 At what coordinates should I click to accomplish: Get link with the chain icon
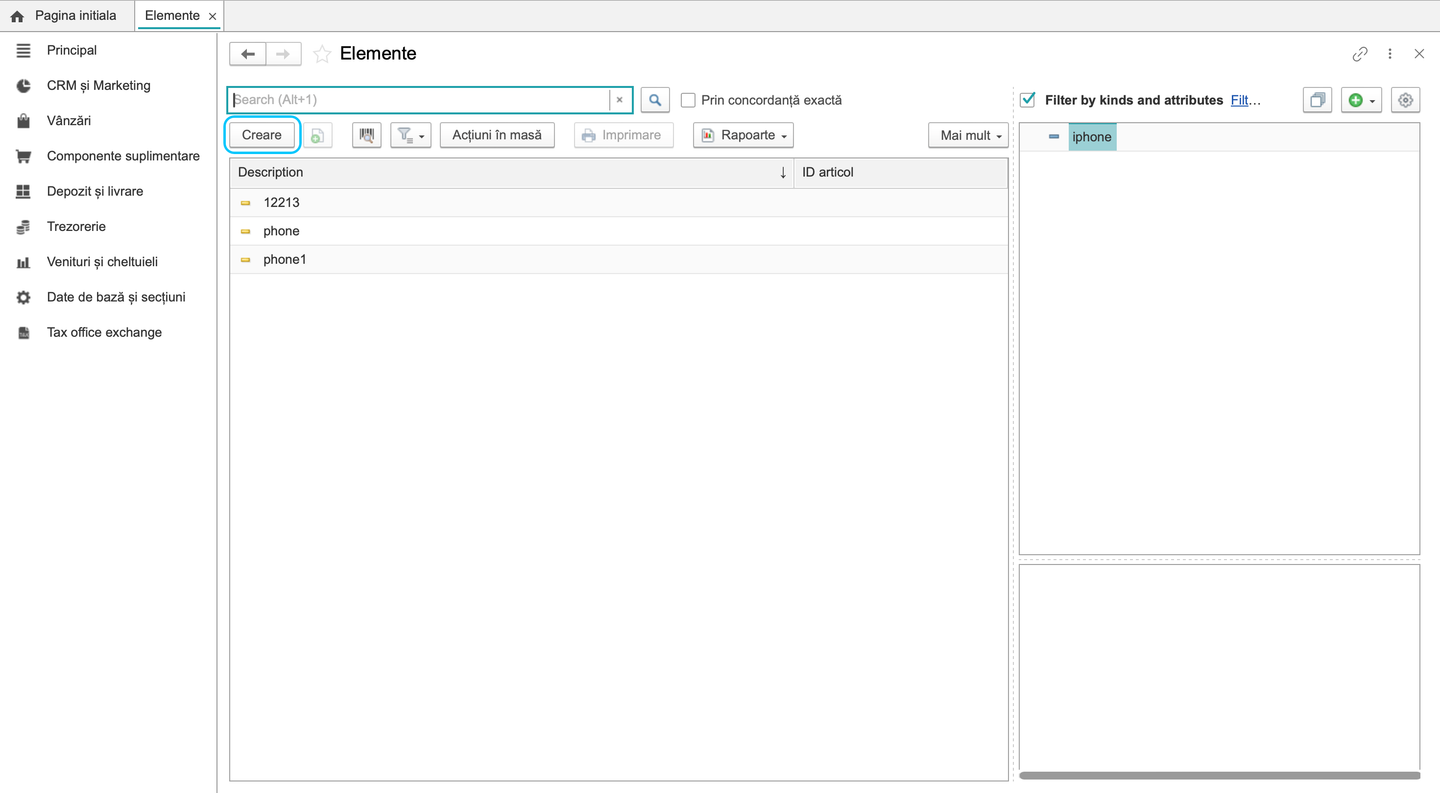[1360, 54]
